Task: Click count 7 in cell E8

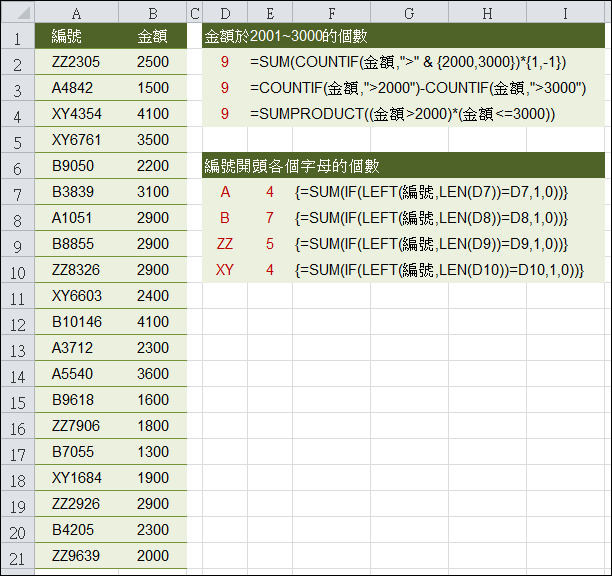Action: (270, 218)
